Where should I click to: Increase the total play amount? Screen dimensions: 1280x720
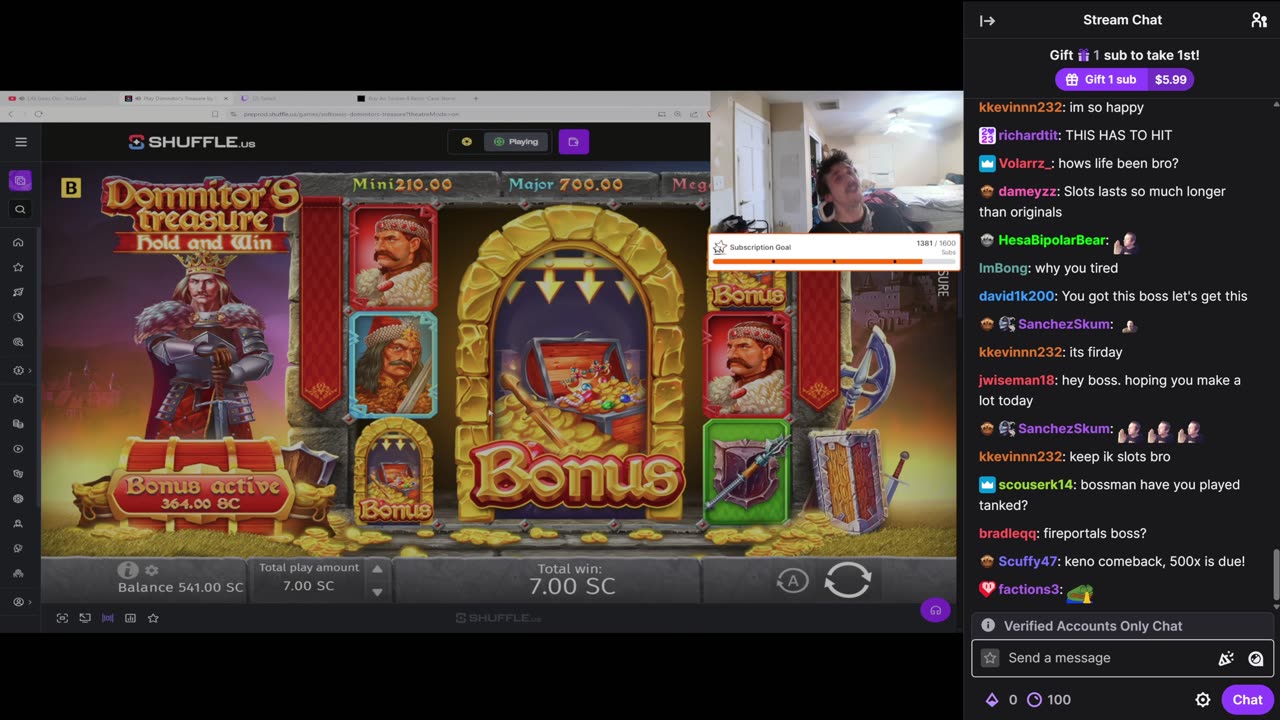pos(377,569)
